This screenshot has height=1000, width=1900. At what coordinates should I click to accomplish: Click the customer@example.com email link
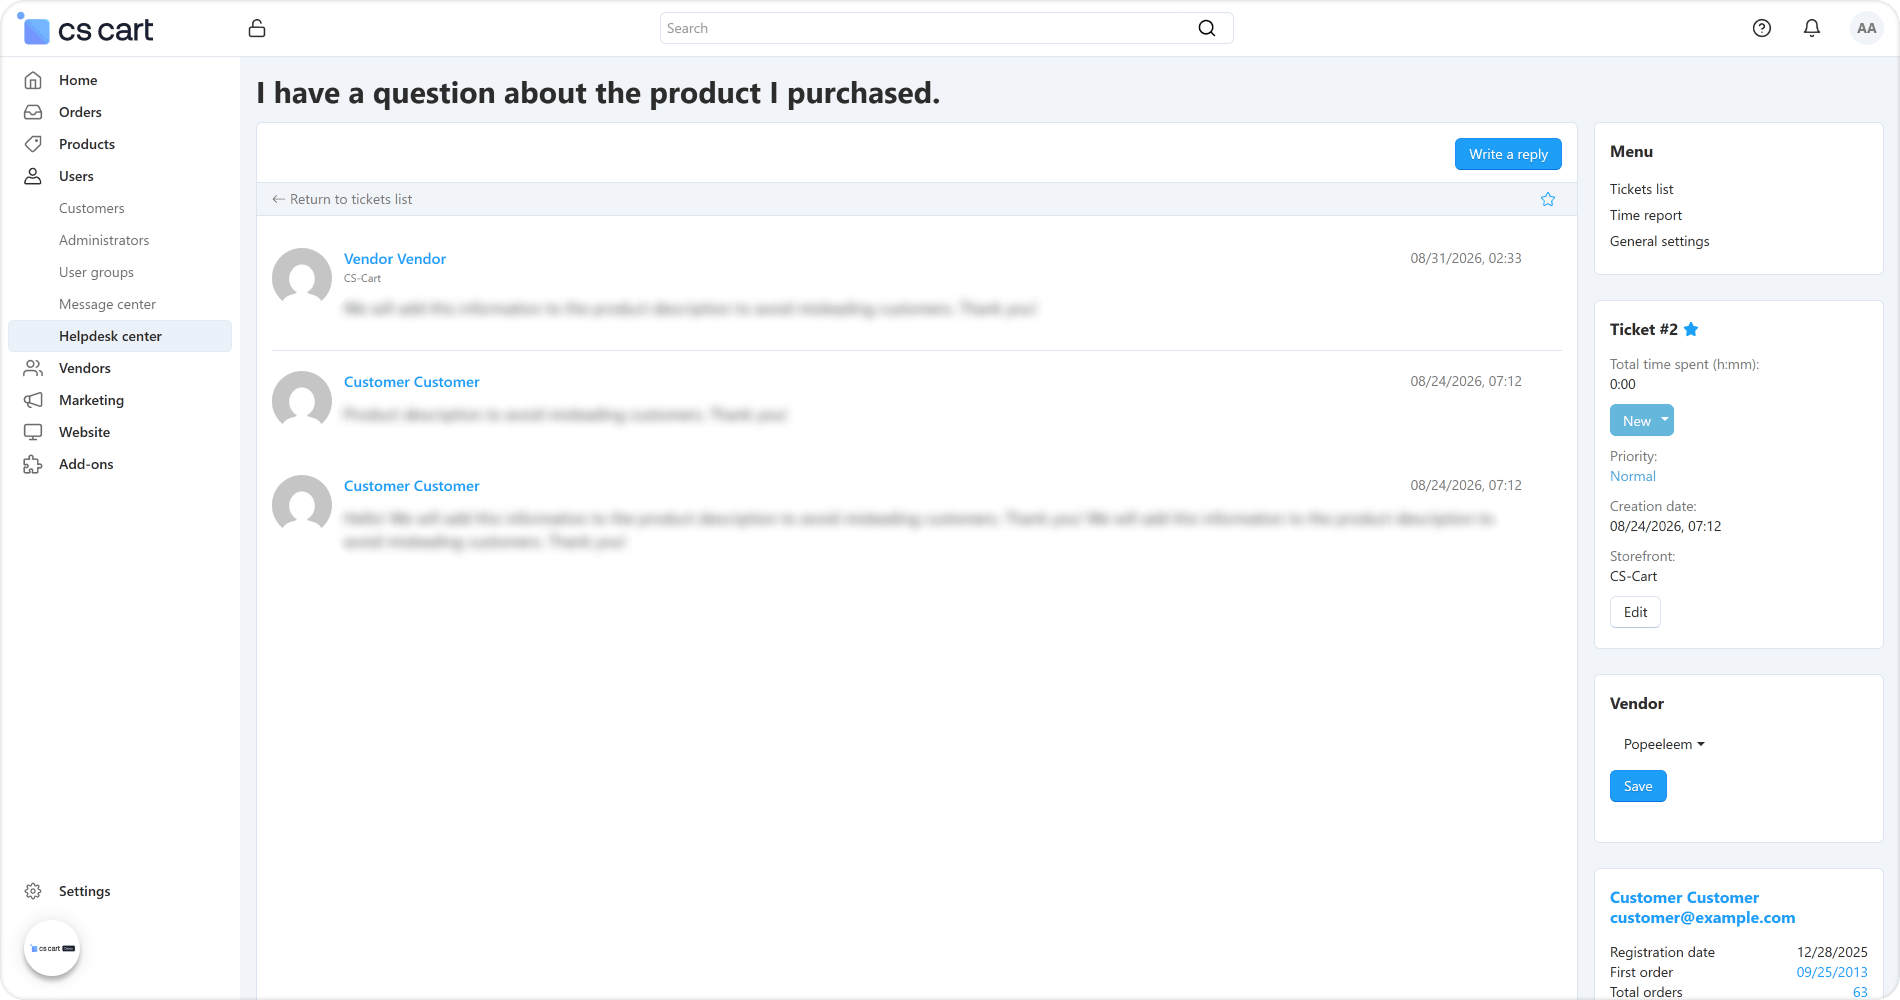click(x=1702, y=918)
